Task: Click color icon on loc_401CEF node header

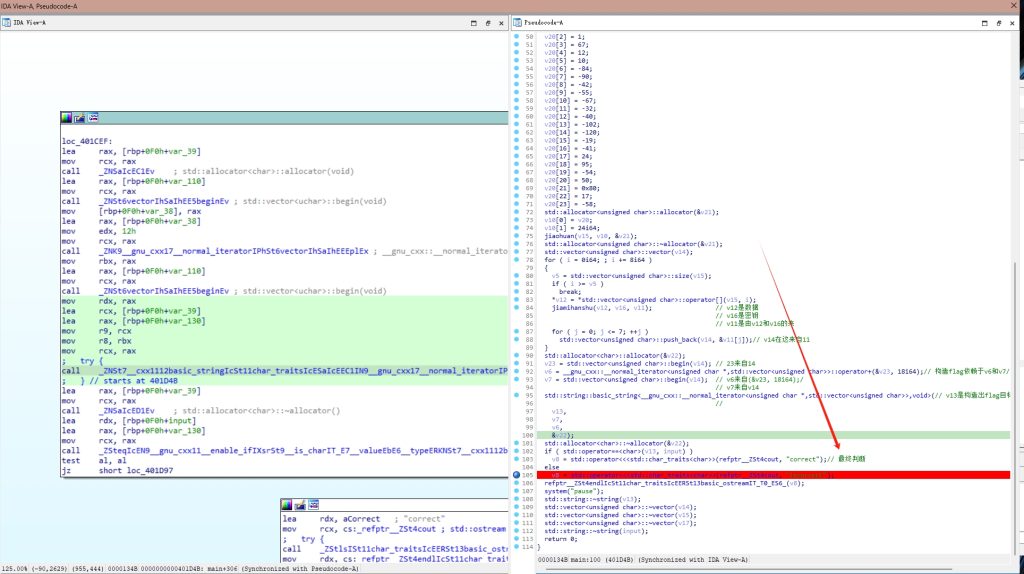Action: [67, 118]
